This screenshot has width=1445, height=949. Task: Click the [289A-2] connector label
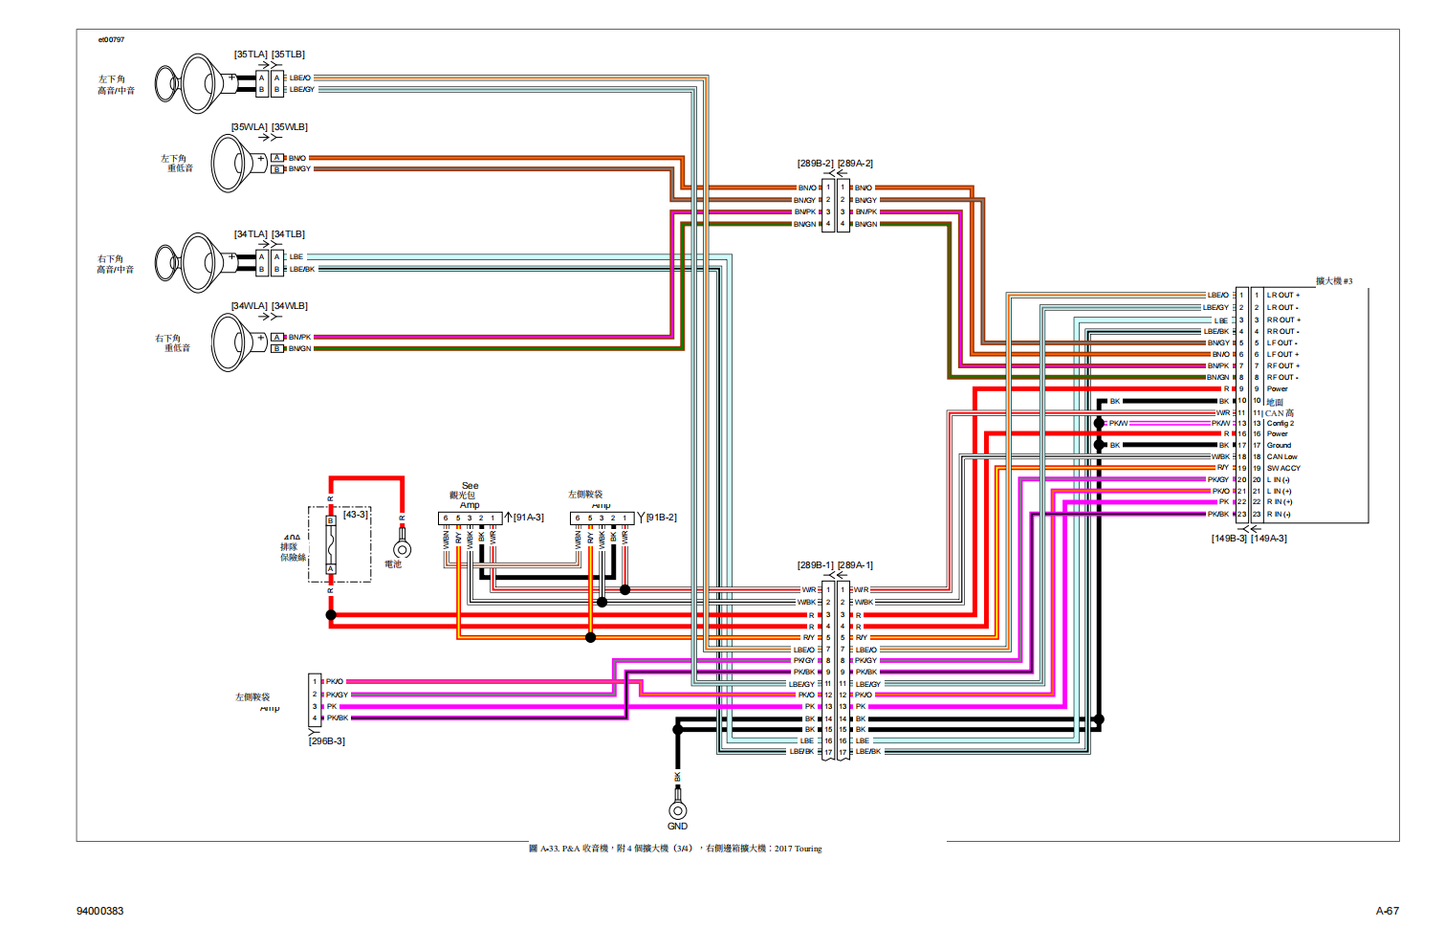855,163
